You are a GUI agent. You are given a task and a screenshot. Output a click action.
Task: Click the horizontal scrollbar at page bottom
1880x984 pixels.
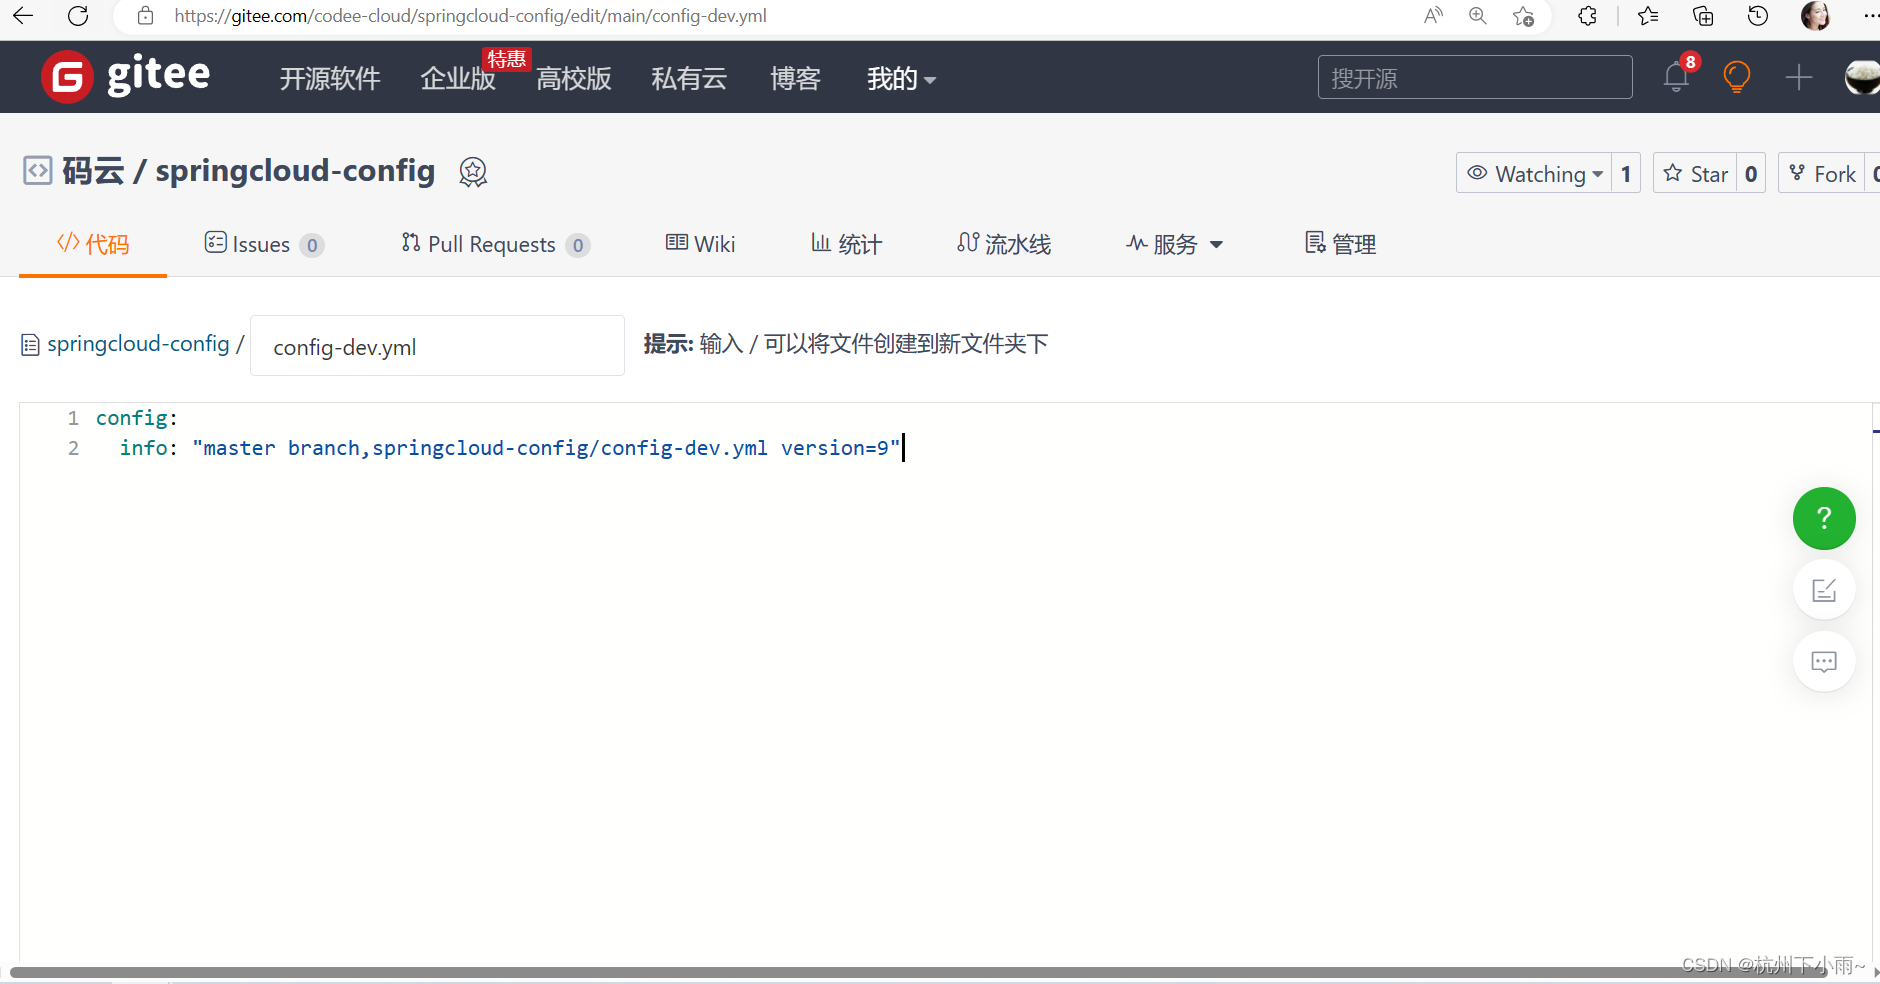(918, 972)
